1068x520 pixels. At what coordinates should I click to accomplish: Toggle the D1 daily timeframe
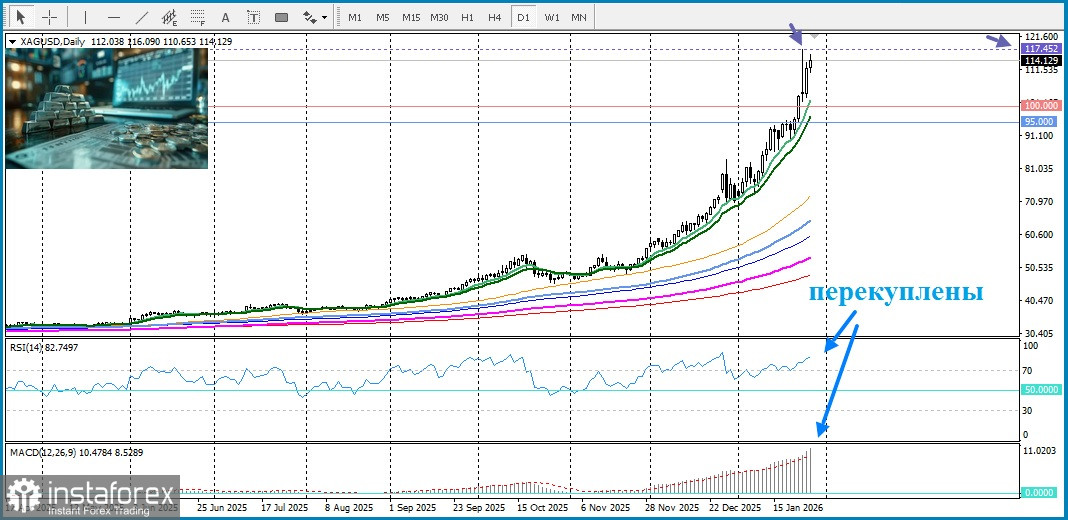coord(523,17)
